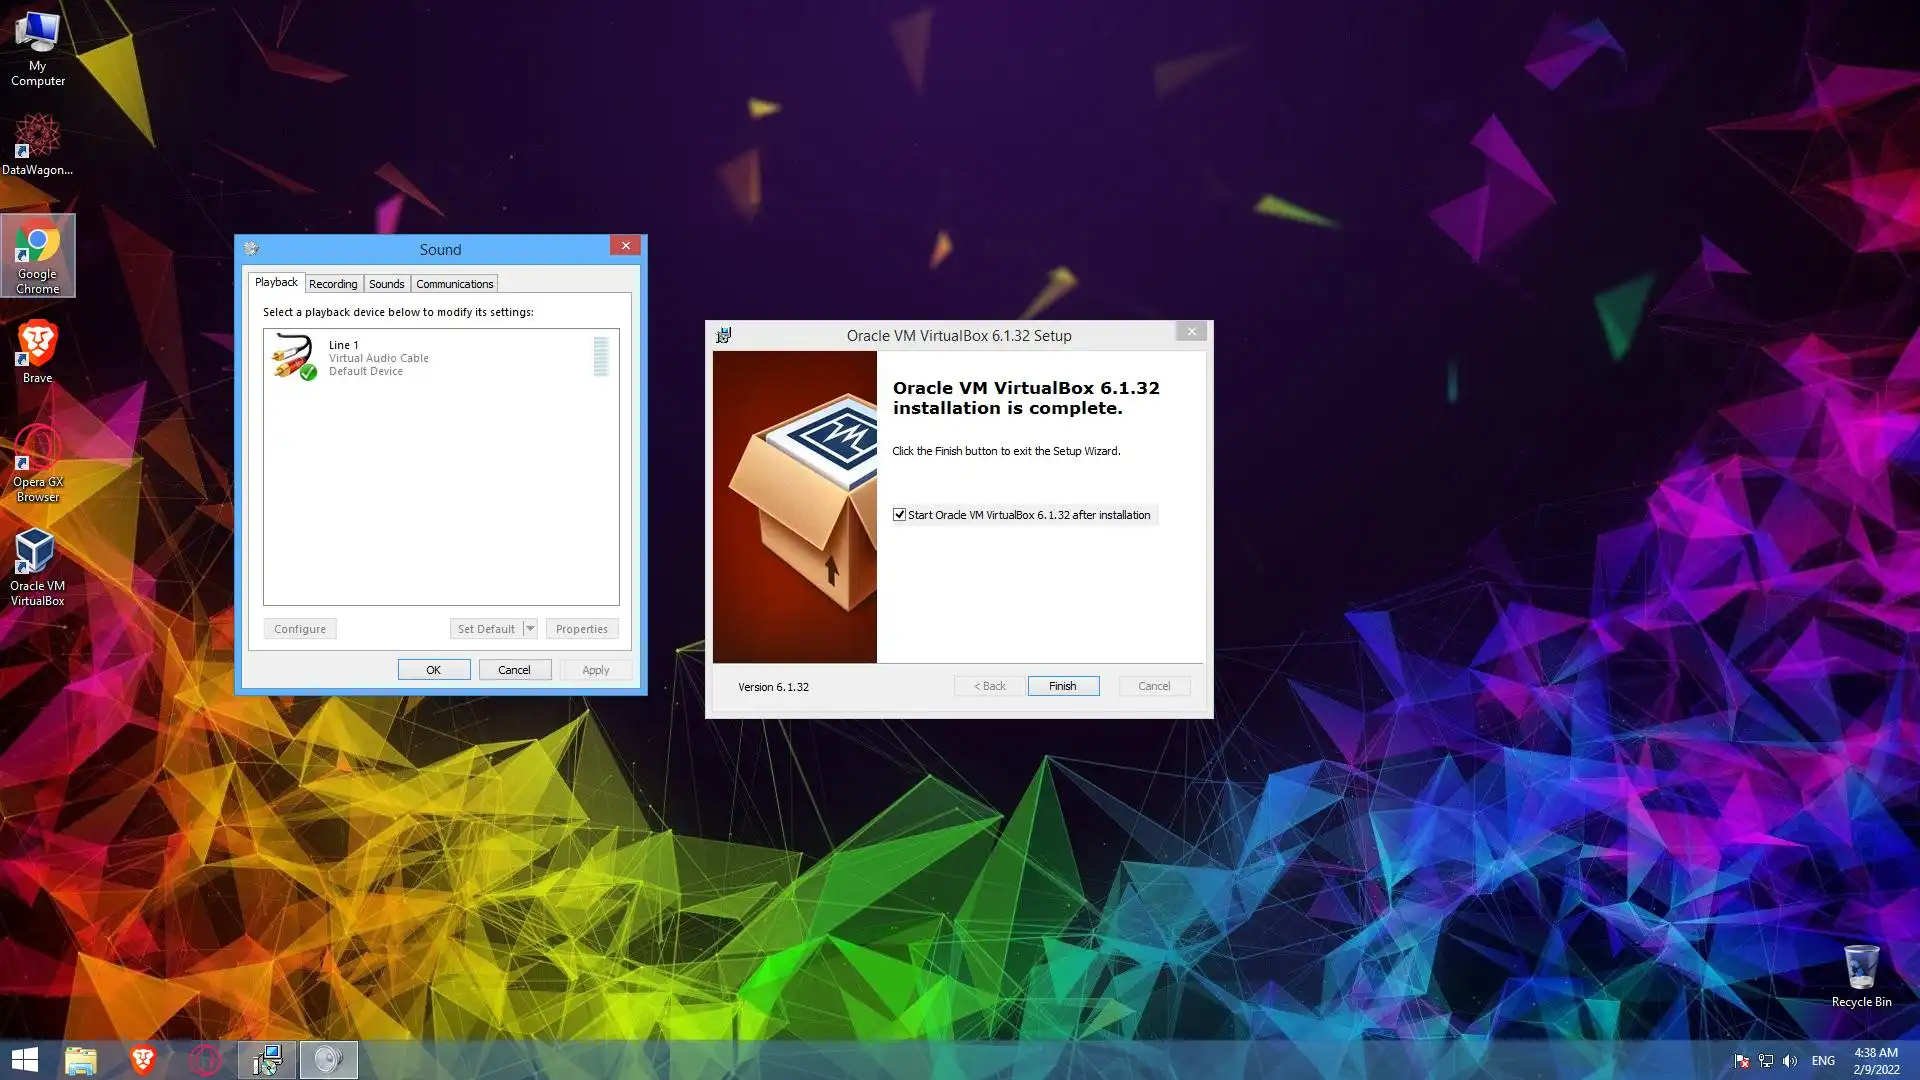Open the ENG language selector in the system tray

pos(1823,1061)
